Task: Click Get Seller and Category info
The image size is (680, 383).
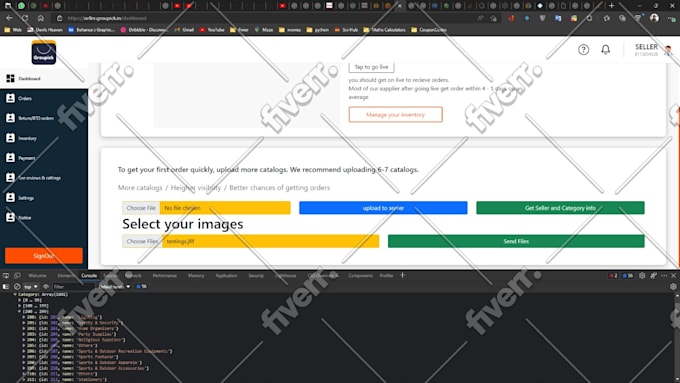Action: [560, 208]
